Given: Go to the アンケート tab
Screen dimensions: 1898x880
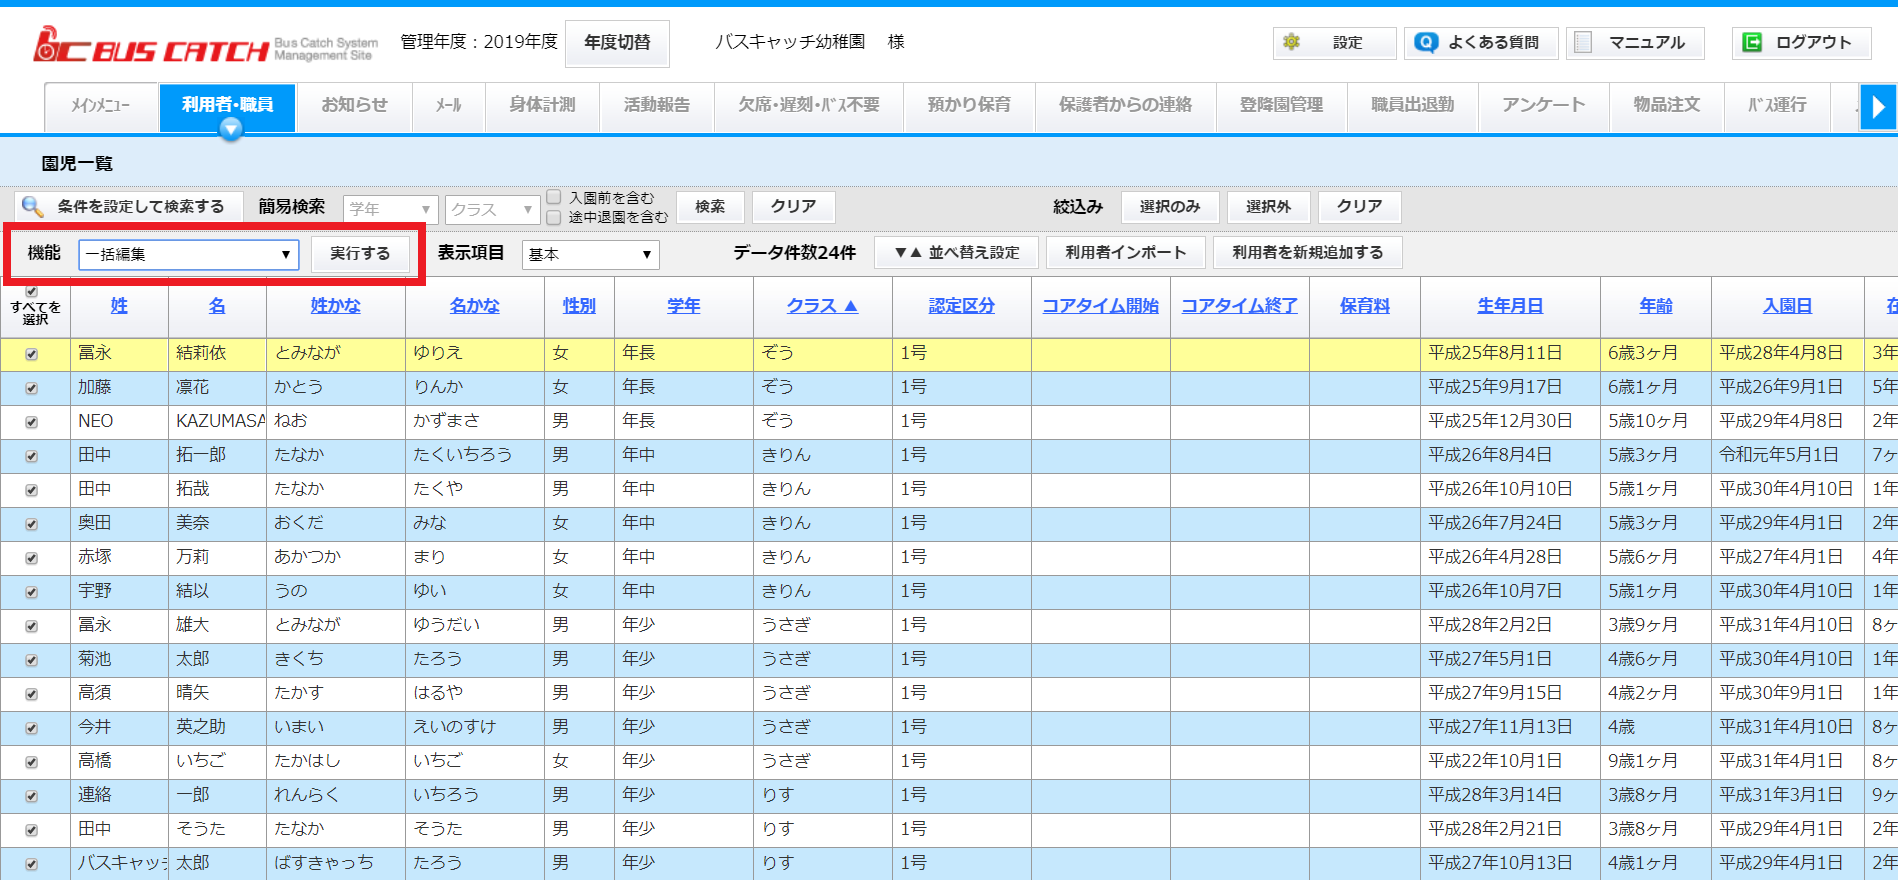Looking at the screenshot, I should click(x=1543, y=105).
